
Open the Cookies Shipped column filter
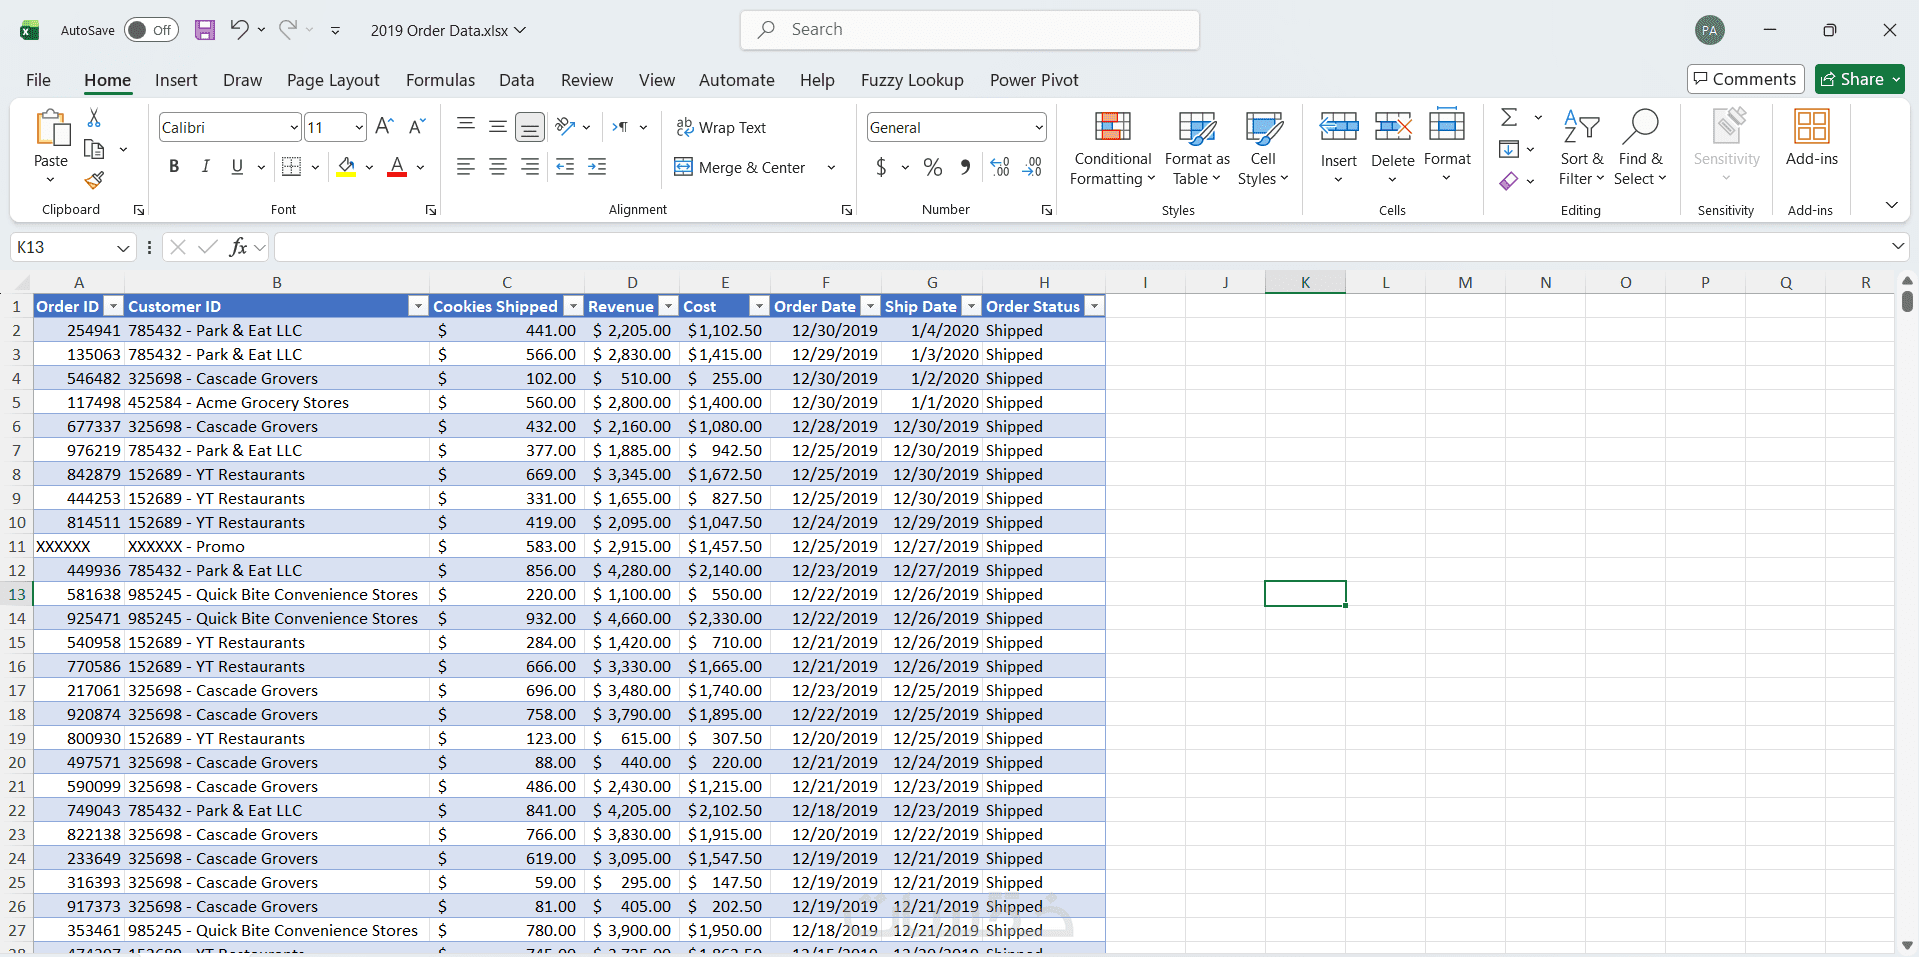coord(573,306)
